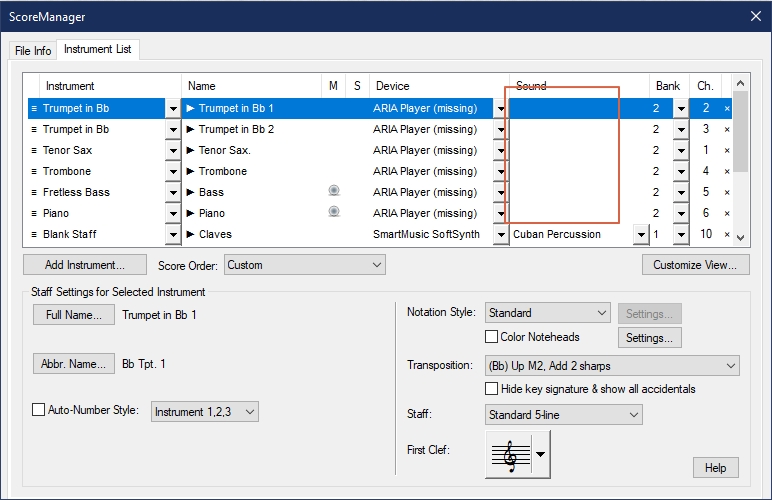This screenshot has width=772, height=500.
Task: Check Hide key signature & show all accidentals
Action: (492, 388)
